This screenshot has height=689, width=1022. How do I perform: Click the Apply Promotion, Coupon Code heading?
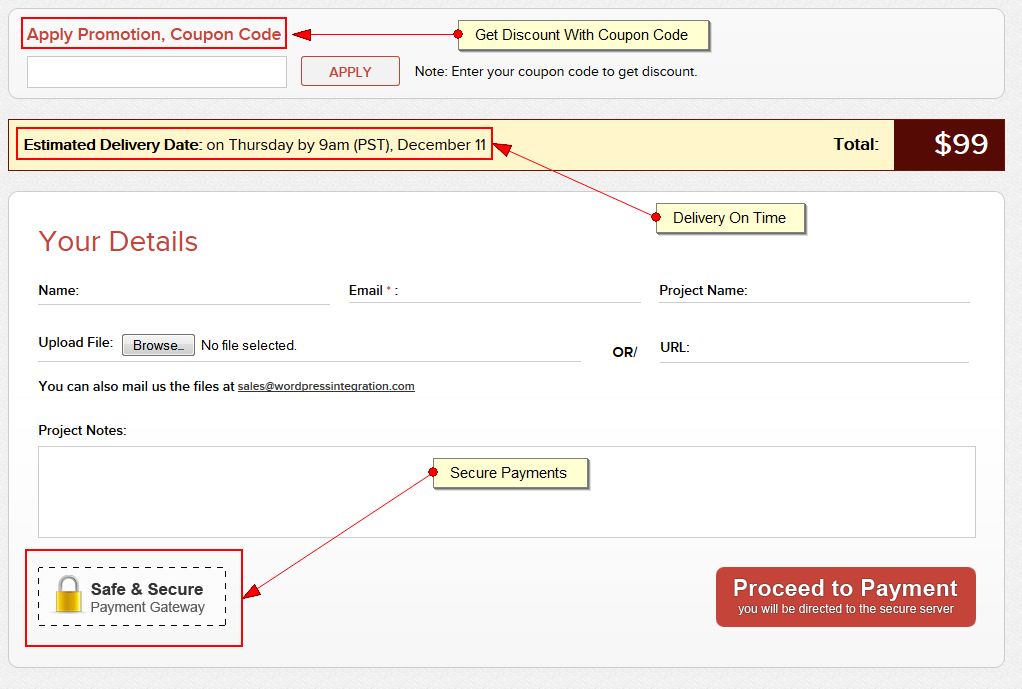point(154,34)
